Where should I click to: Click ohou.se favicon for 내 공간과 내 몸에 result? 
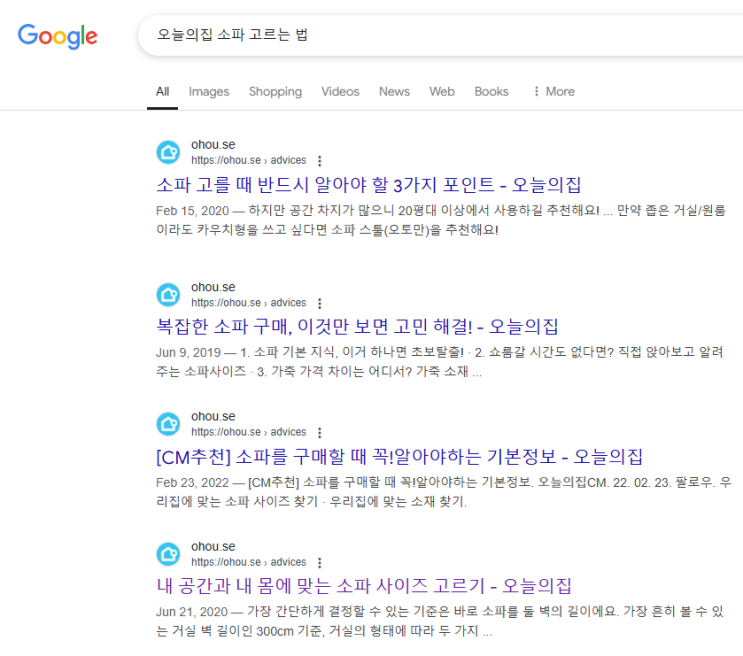click(168, 554)
